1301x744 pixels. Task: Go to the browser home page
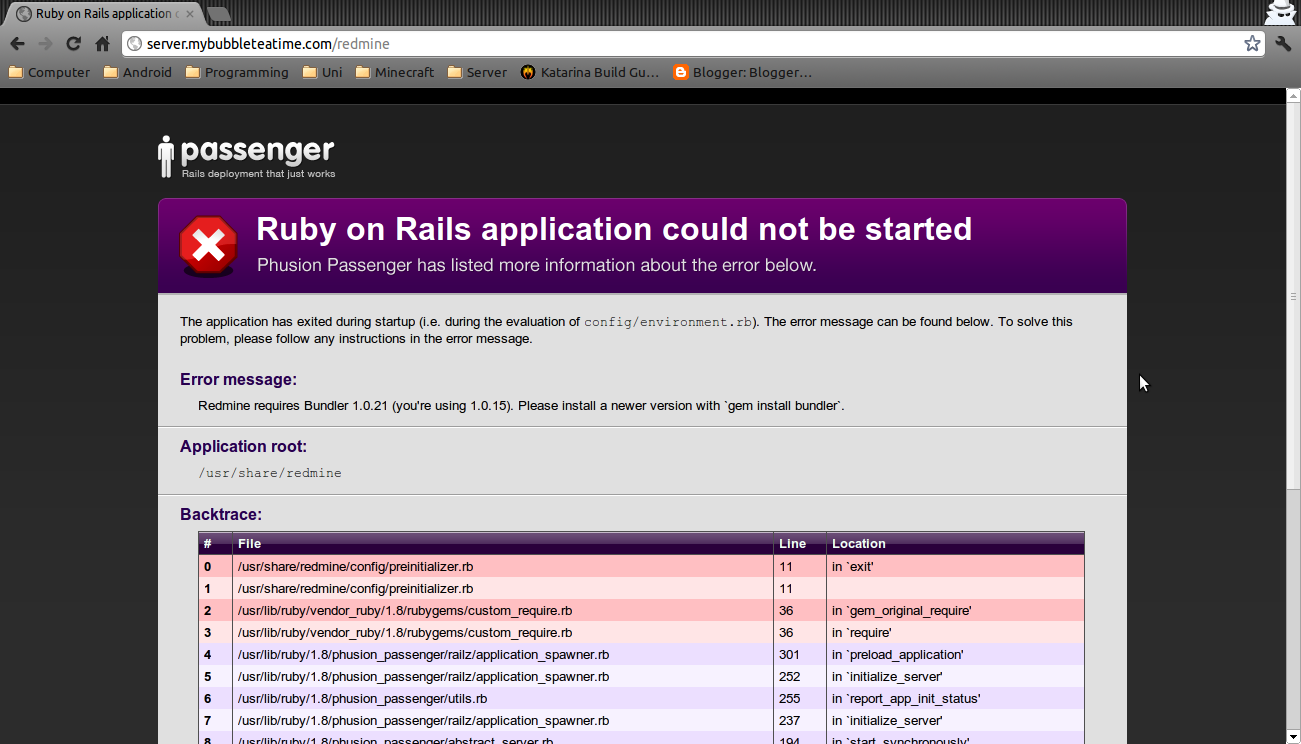click(102, 44)
